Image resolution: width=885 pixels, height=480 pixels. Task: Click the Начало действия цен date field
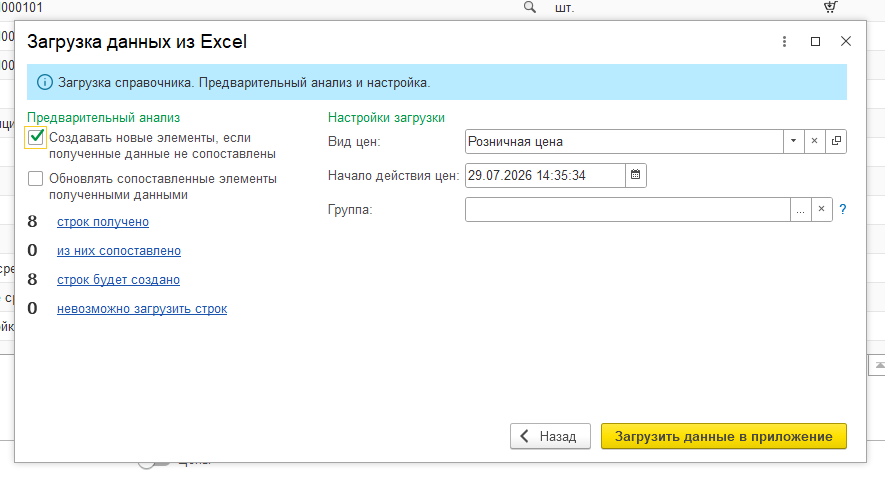click(x=545, y=175)
